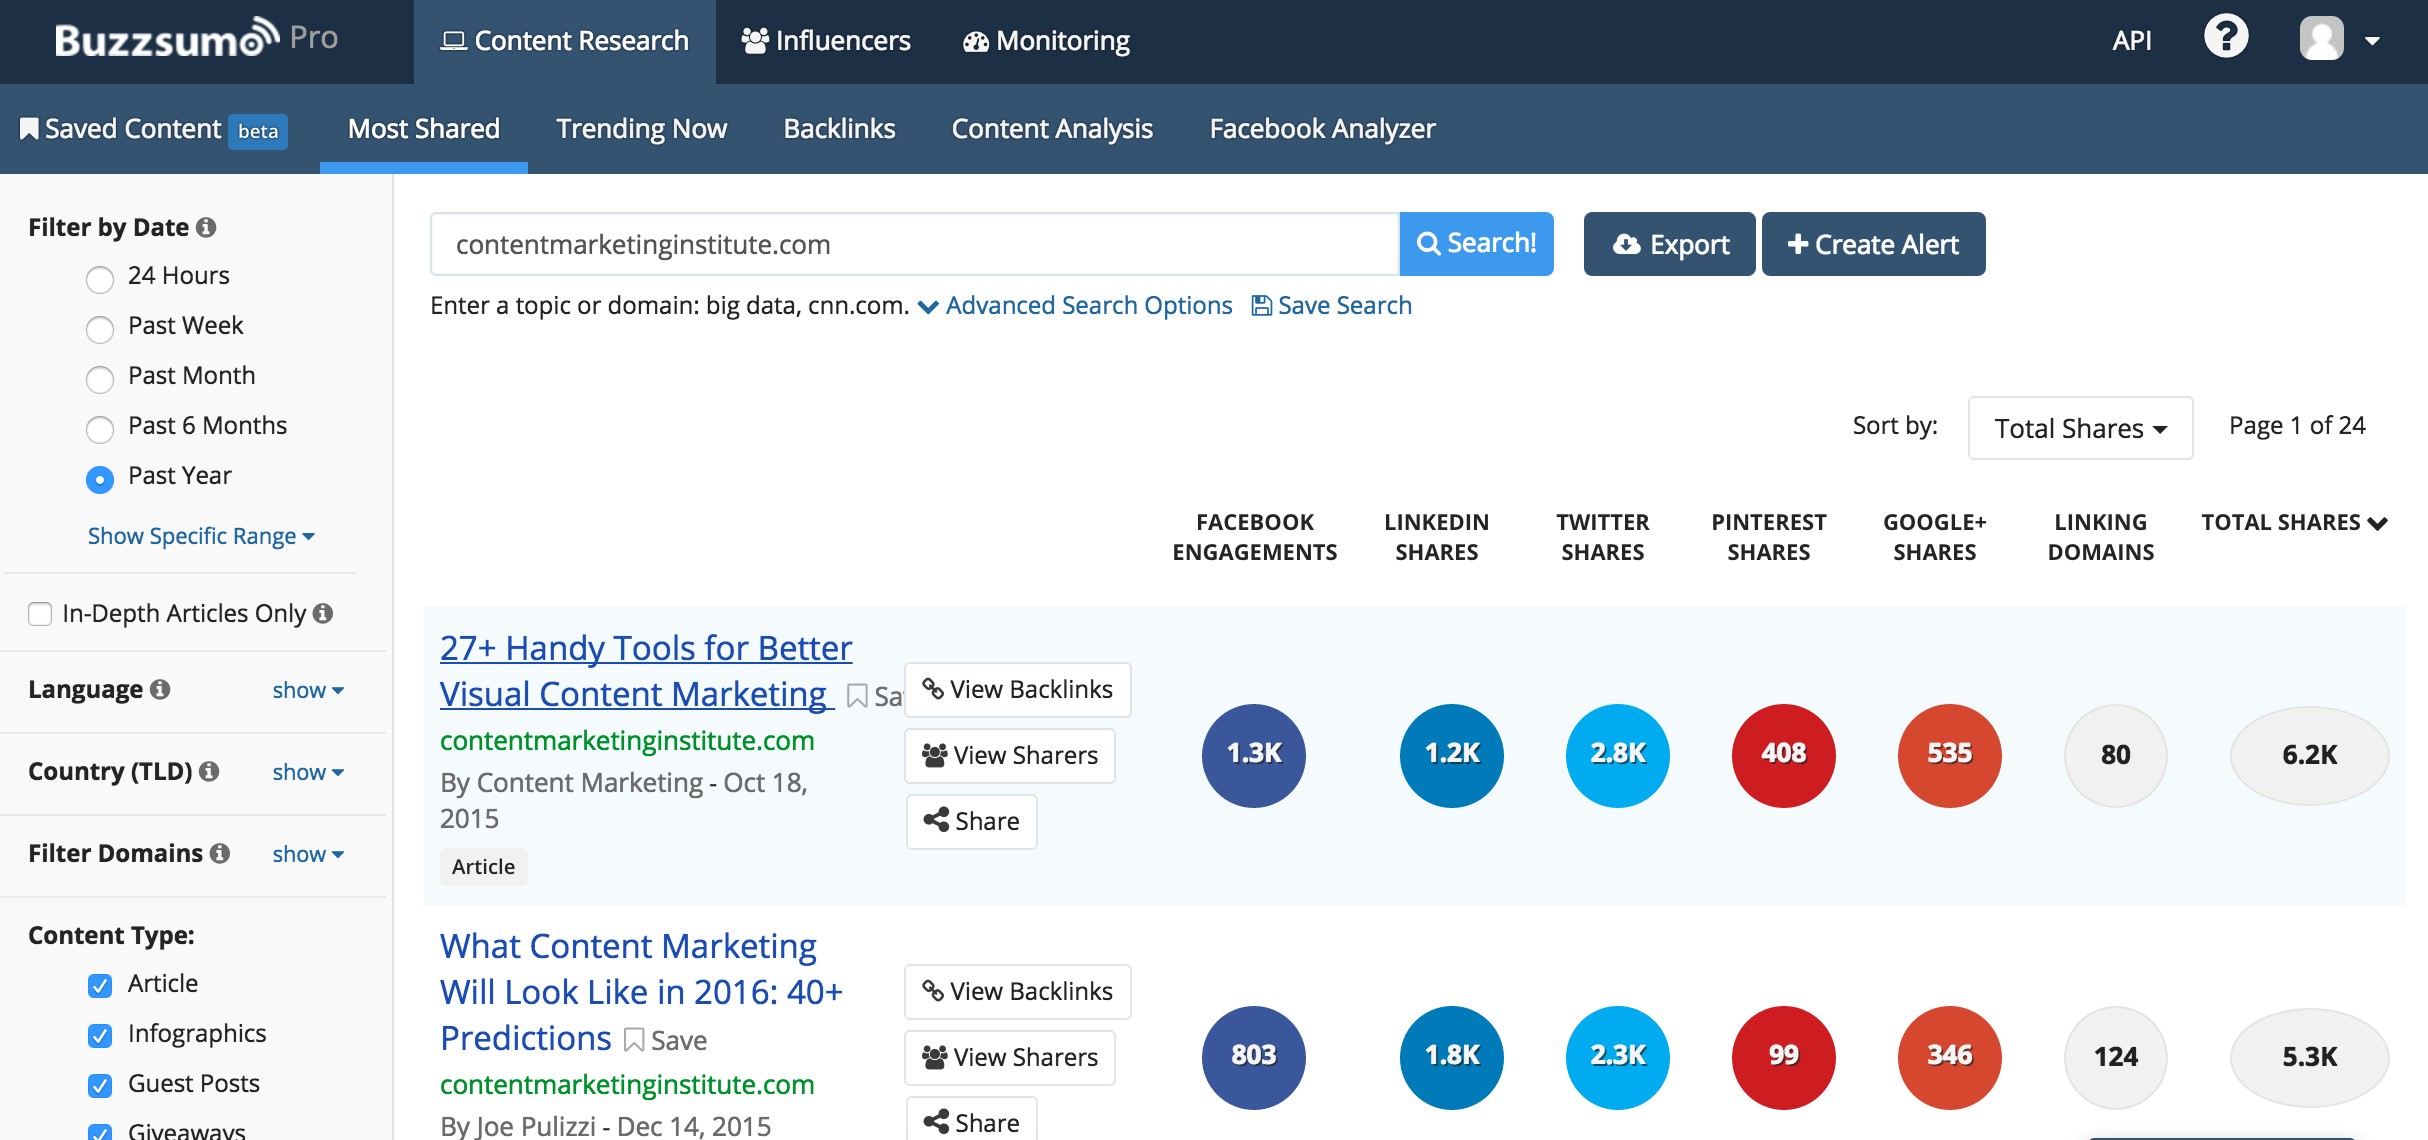This screenshot has height=1140, width=2428.
Task: Uncheck the Infographics content type
Action: coord(100,1035)
